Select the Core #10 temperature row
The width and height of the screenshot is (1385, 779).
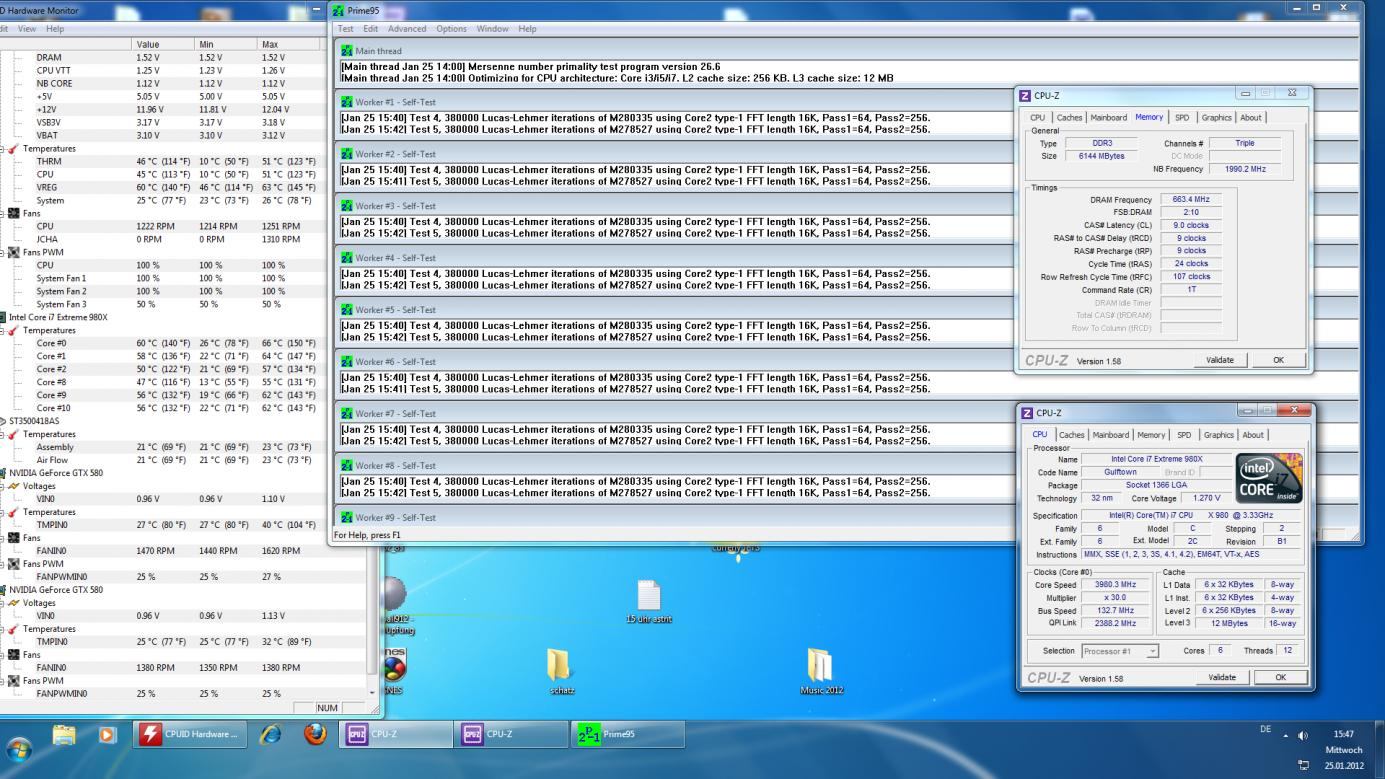click(x=160, y=408)
